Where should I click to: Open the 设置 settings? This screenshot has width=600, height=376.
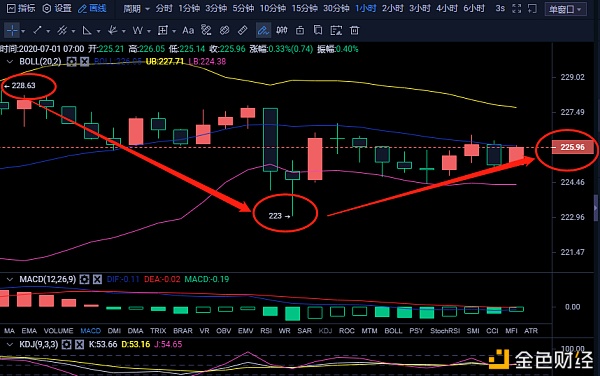click(x=57, y=8)
